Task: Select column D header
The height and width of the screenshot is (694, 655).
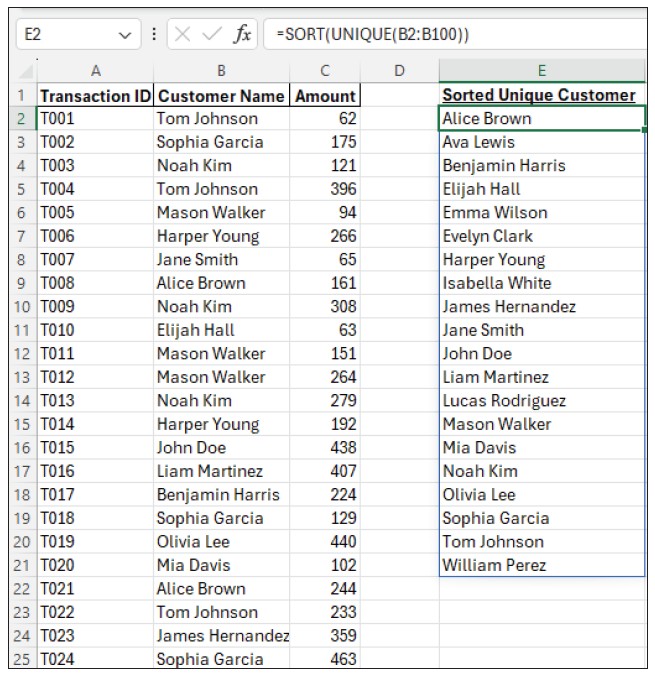Action: (x=399, y=70)
